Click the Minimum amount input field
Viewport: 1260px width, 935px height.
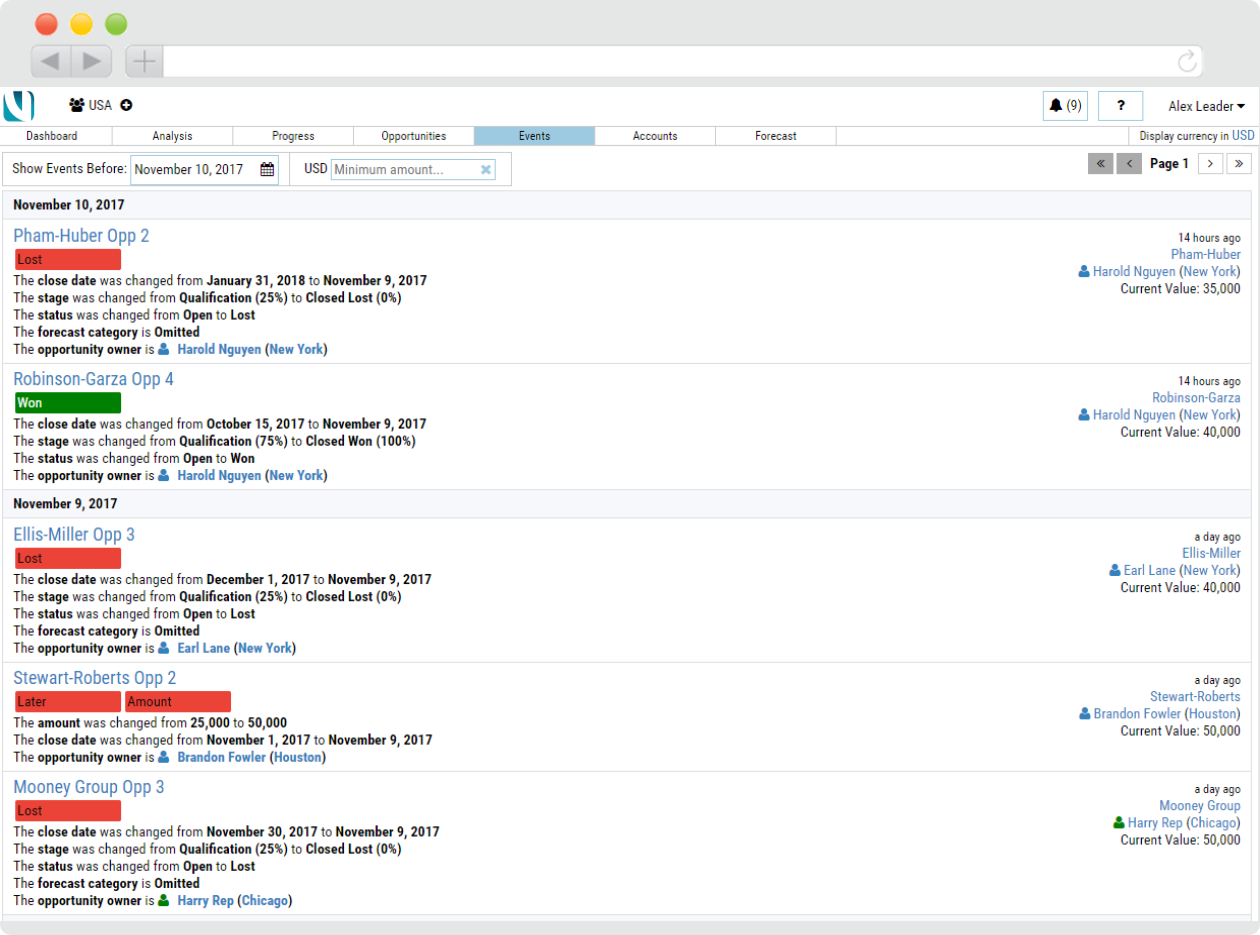tap(404, 170)
